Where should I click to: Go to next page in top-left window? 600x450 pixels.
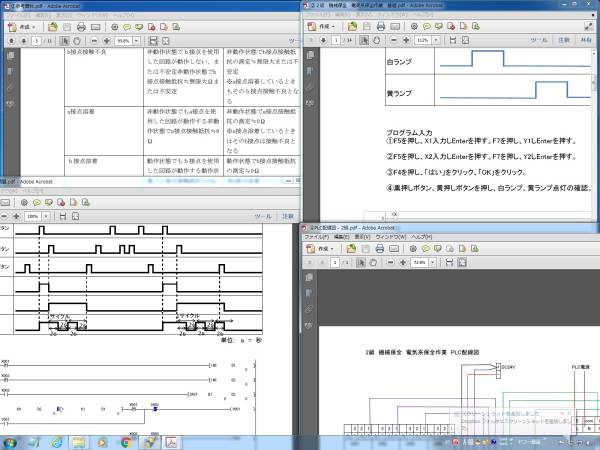[x=22, y=41]
